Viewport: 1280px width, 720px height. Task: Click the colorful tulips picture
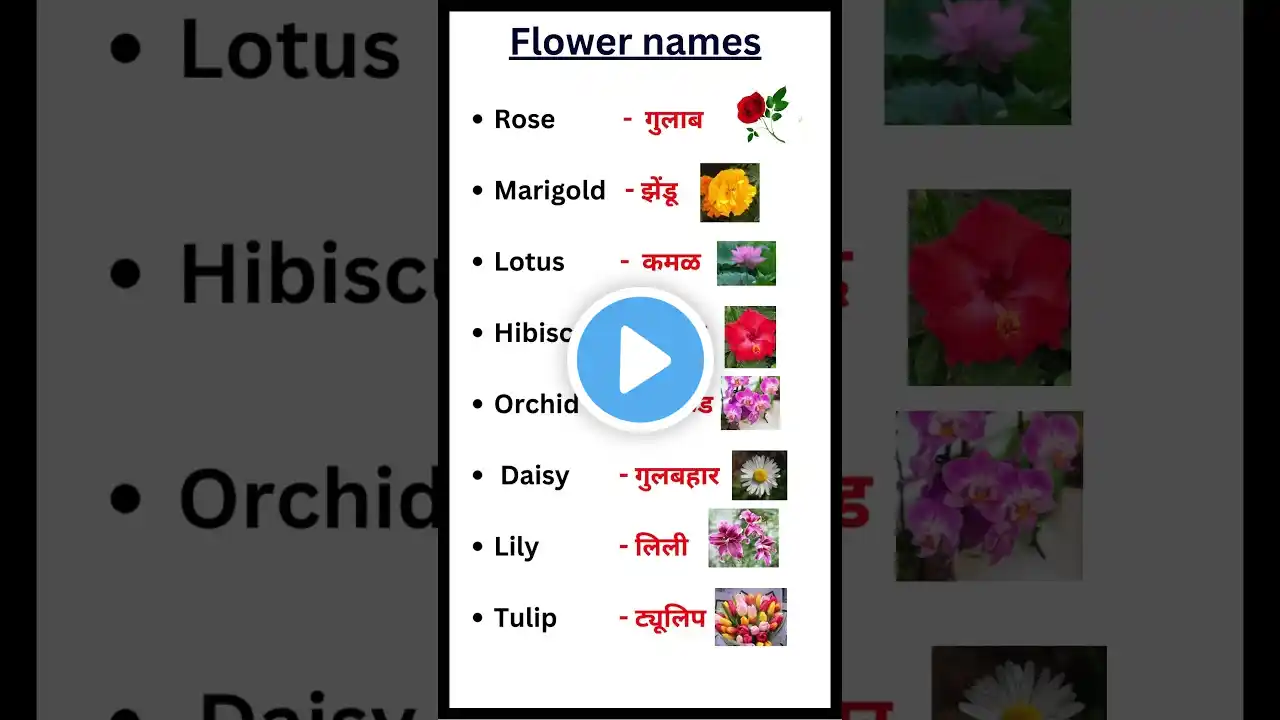[x=750, y=617]
